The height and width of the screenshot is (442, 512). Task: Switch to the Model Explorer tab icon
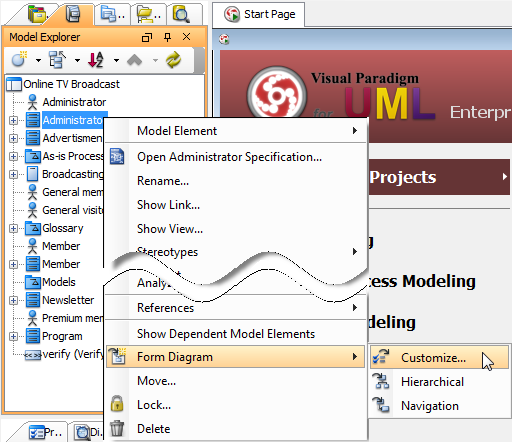(73, 14)
